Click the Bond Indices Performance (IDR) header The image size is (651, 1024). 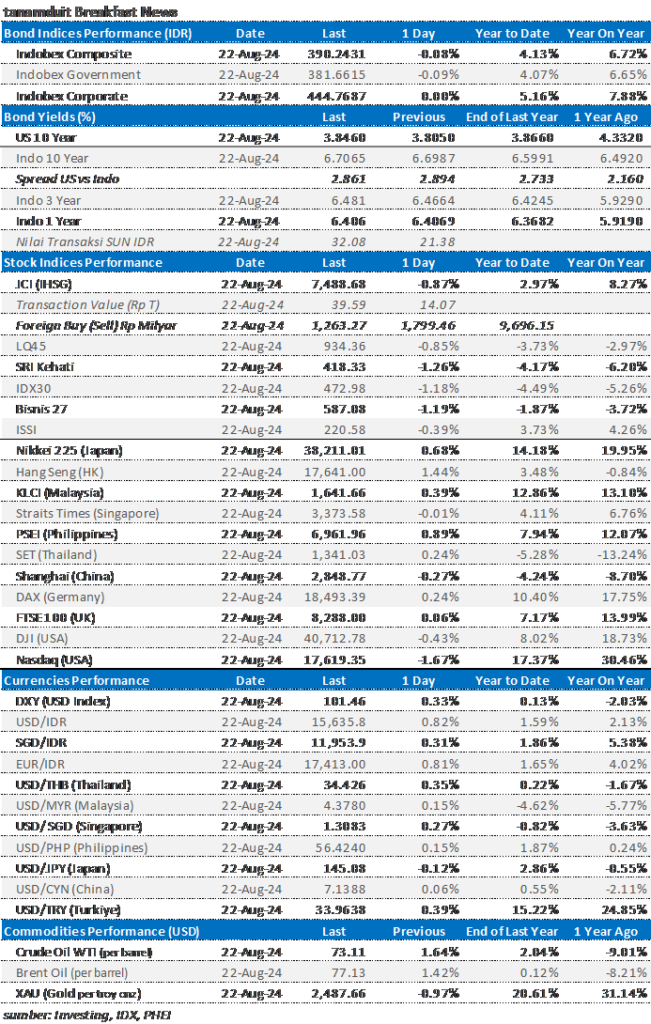96,33
